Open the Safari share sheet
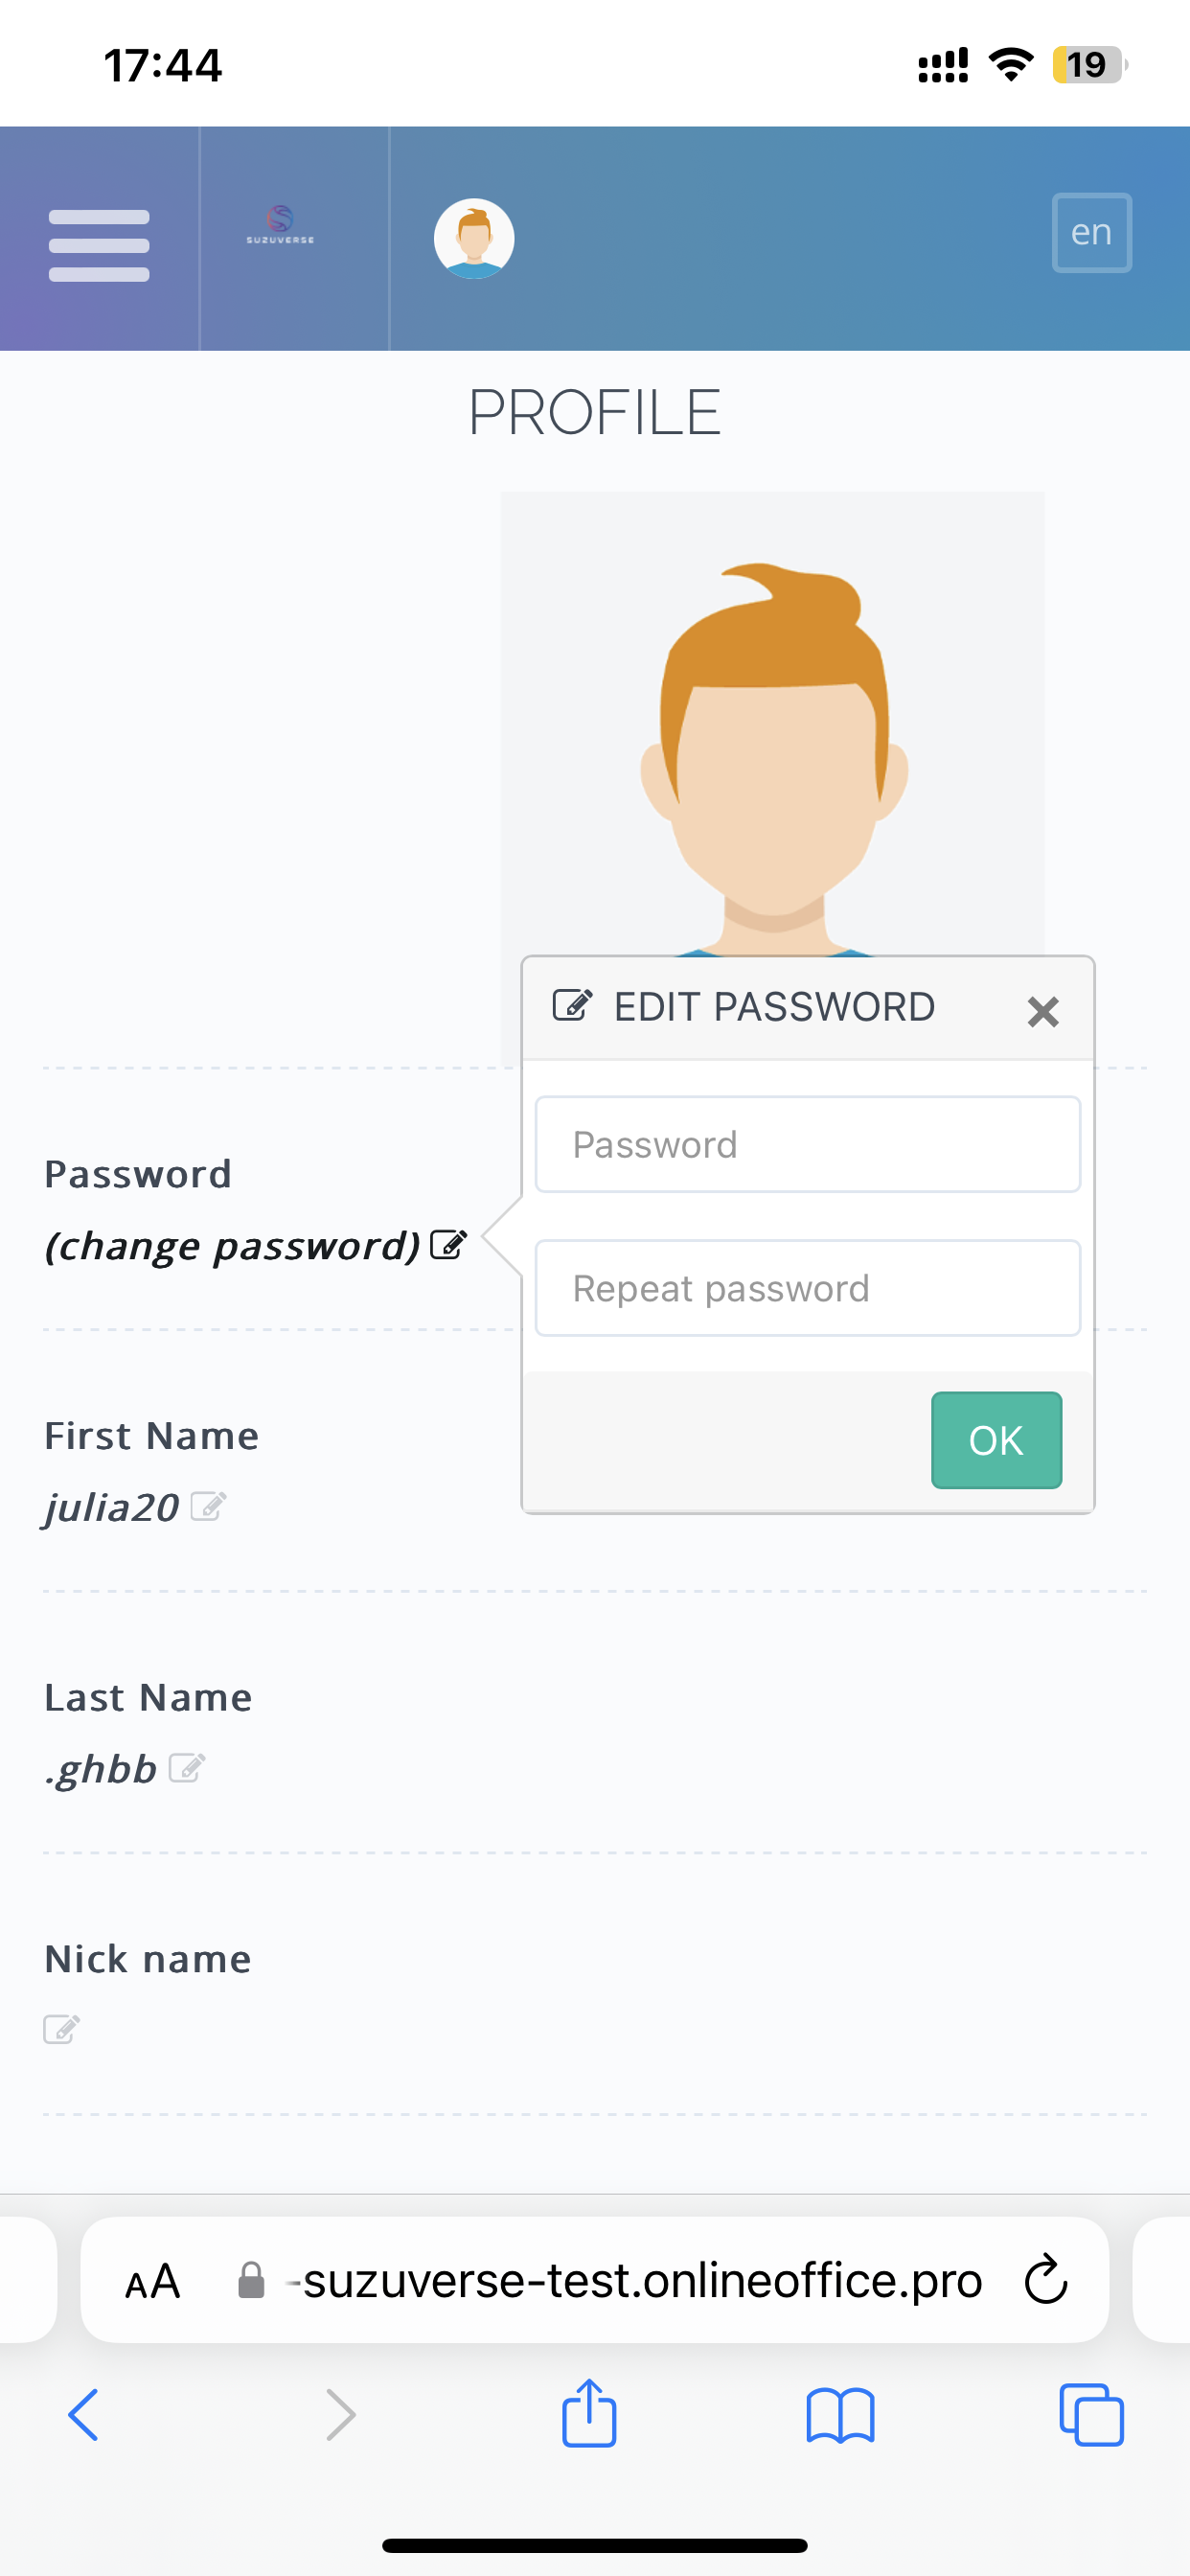 (x=589, y=2415)
